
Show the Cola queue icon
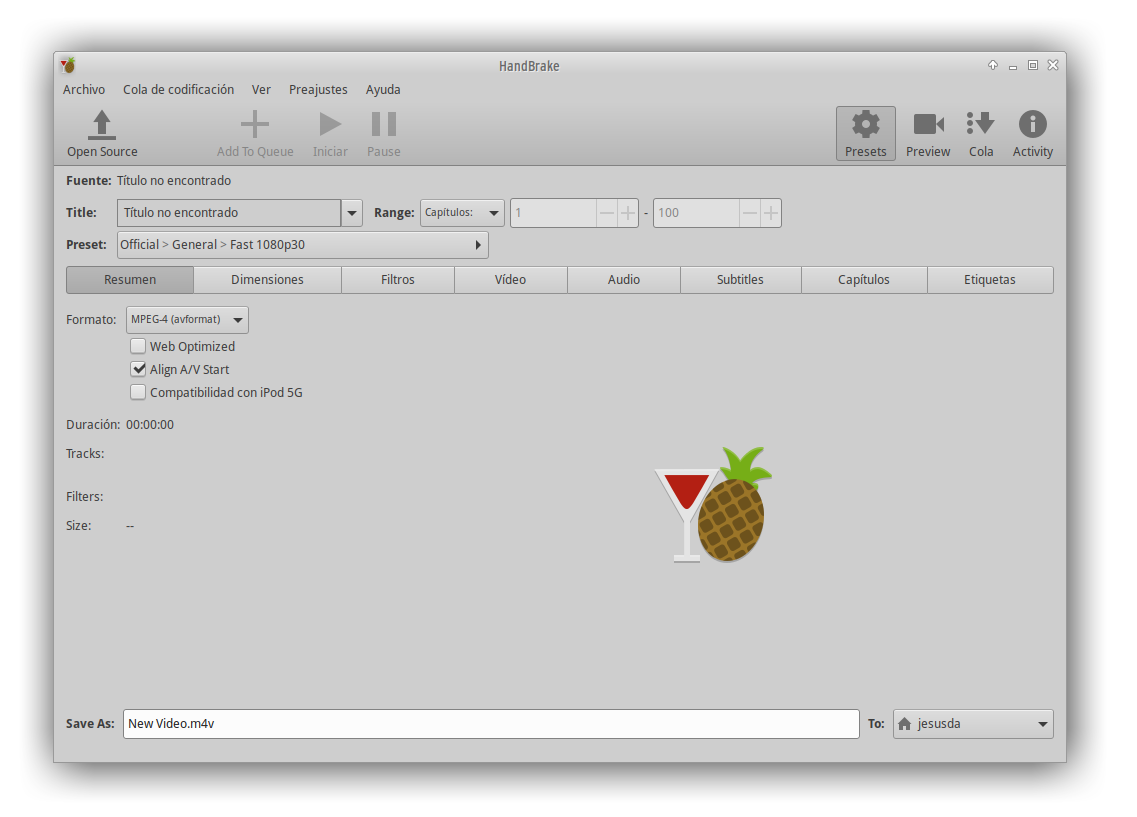[x=980, y=124]
